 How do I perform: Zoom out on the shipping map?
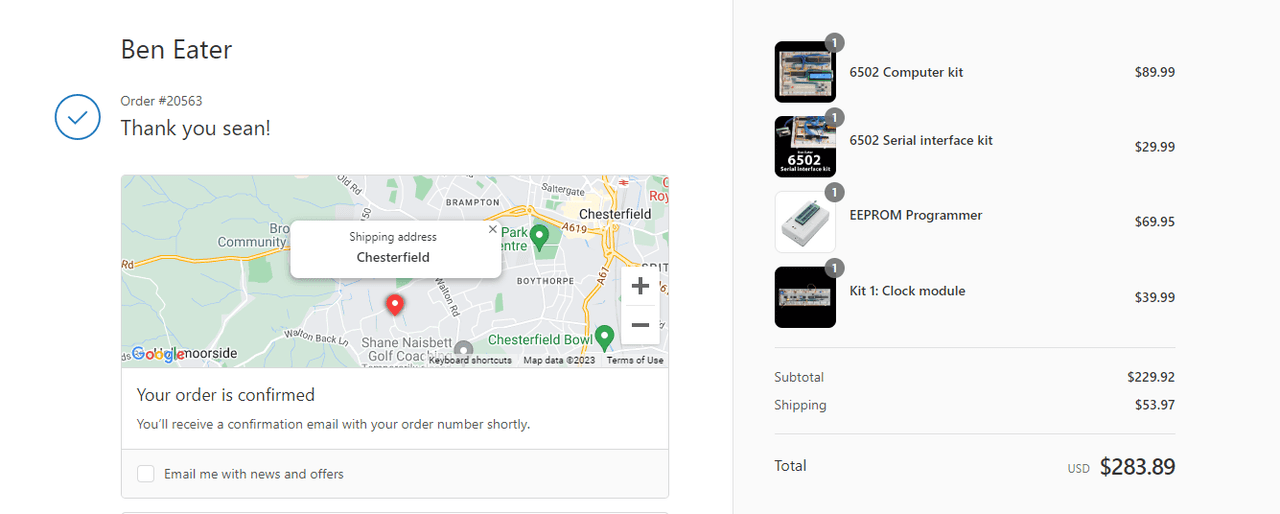click(x=640, y=325)
